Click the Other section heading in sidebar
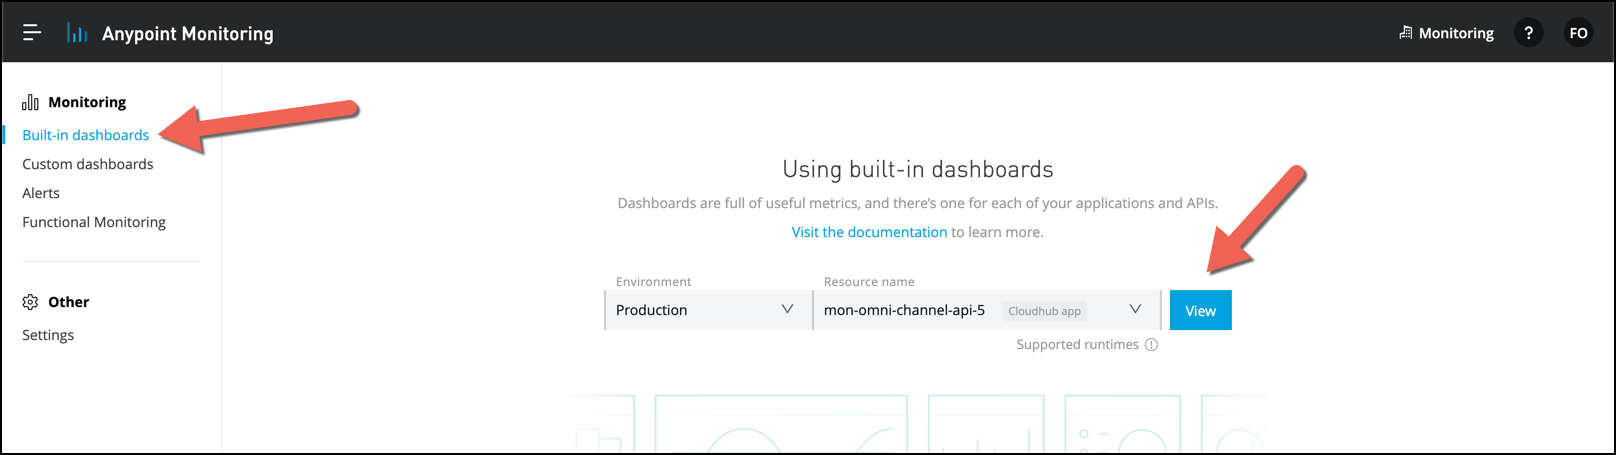The image size is (1616, 455). [x=68, y=302]
